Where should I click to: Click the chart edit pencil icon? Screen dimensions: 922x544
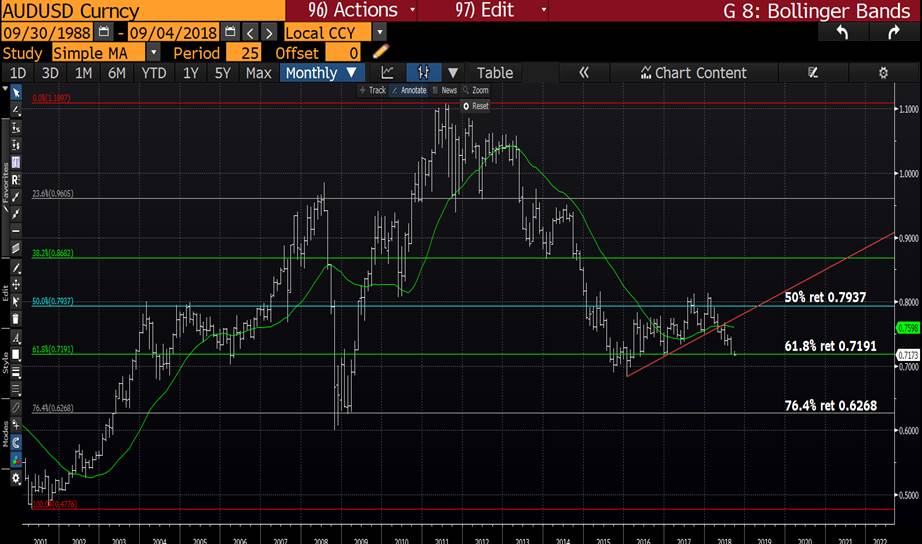(x=813, y=73)
